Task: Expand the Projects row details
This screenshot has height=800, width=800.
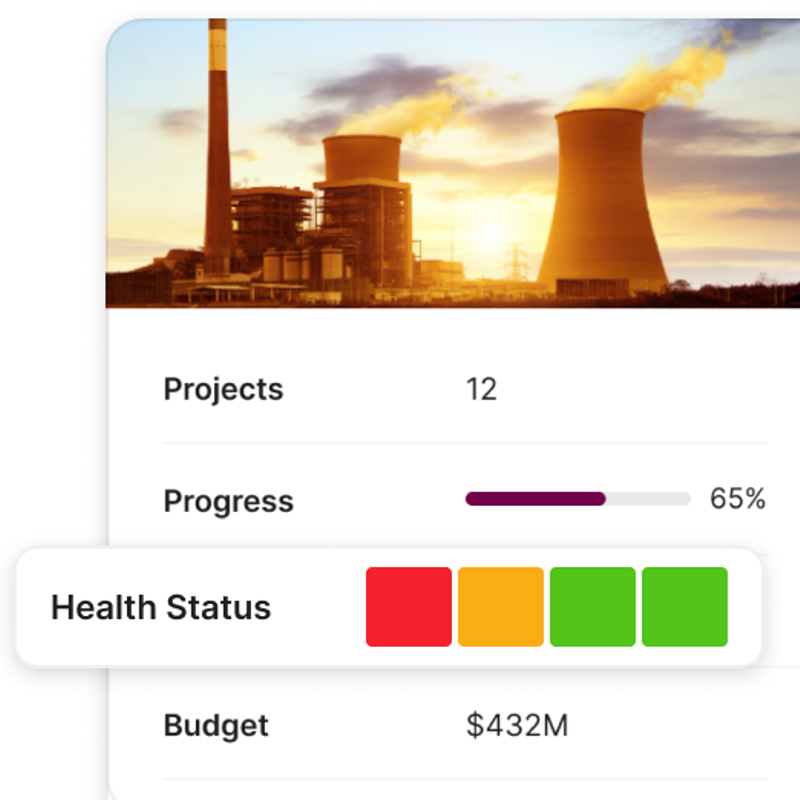Action: pos(223,389)
